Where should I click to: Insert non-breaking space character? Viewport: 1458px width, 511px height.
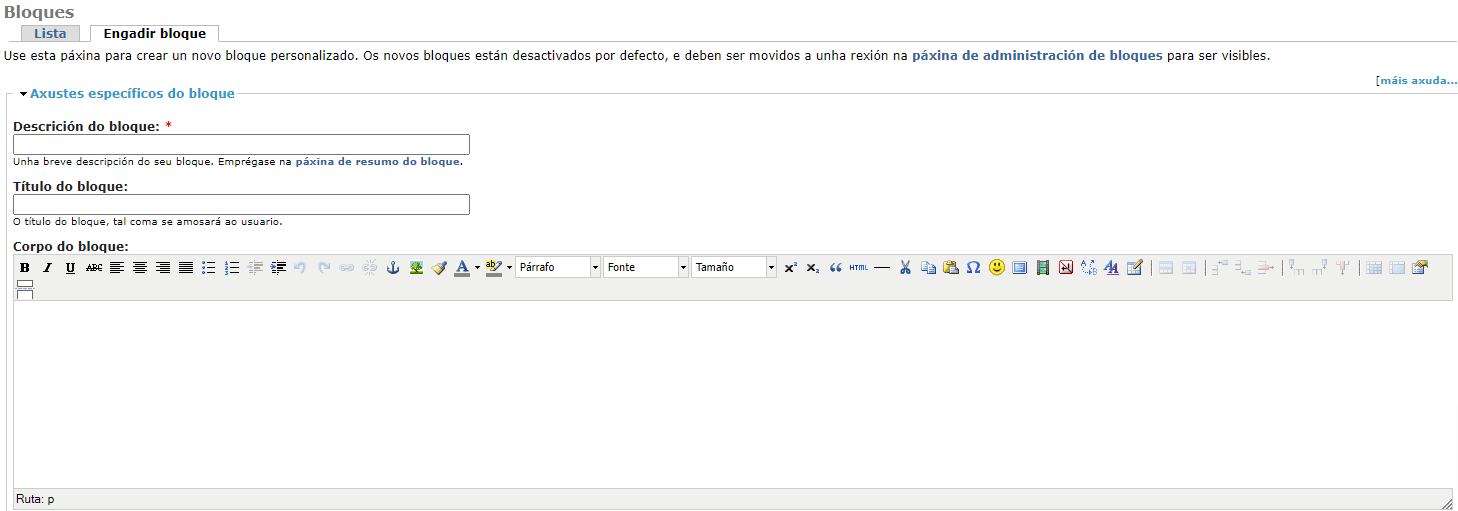(x=1066, y=267)
